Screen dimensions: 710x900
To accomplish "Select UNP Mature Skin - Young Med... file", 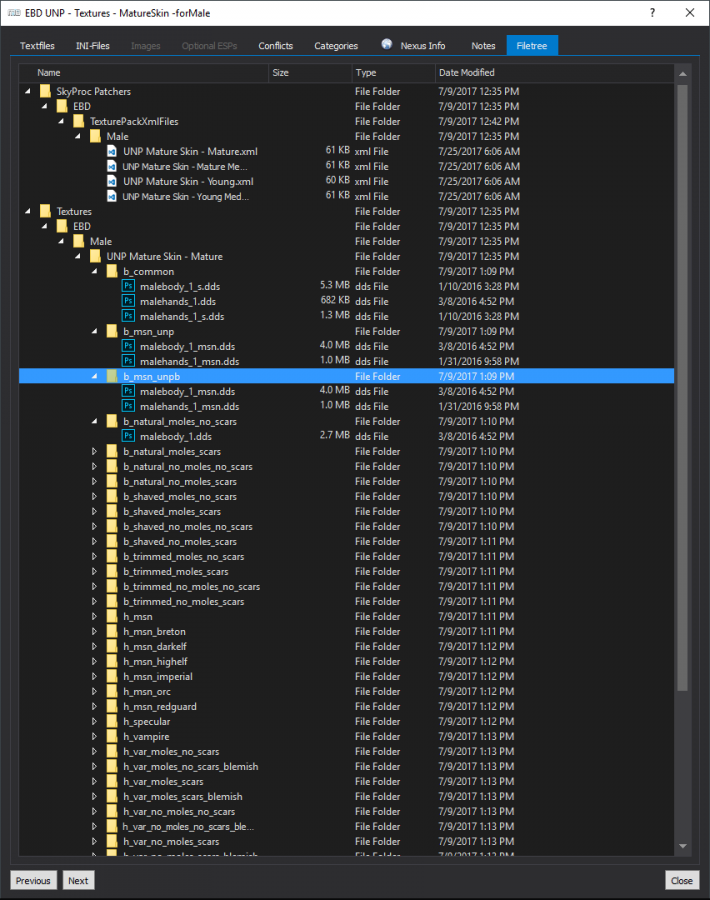I will point(347,196).
